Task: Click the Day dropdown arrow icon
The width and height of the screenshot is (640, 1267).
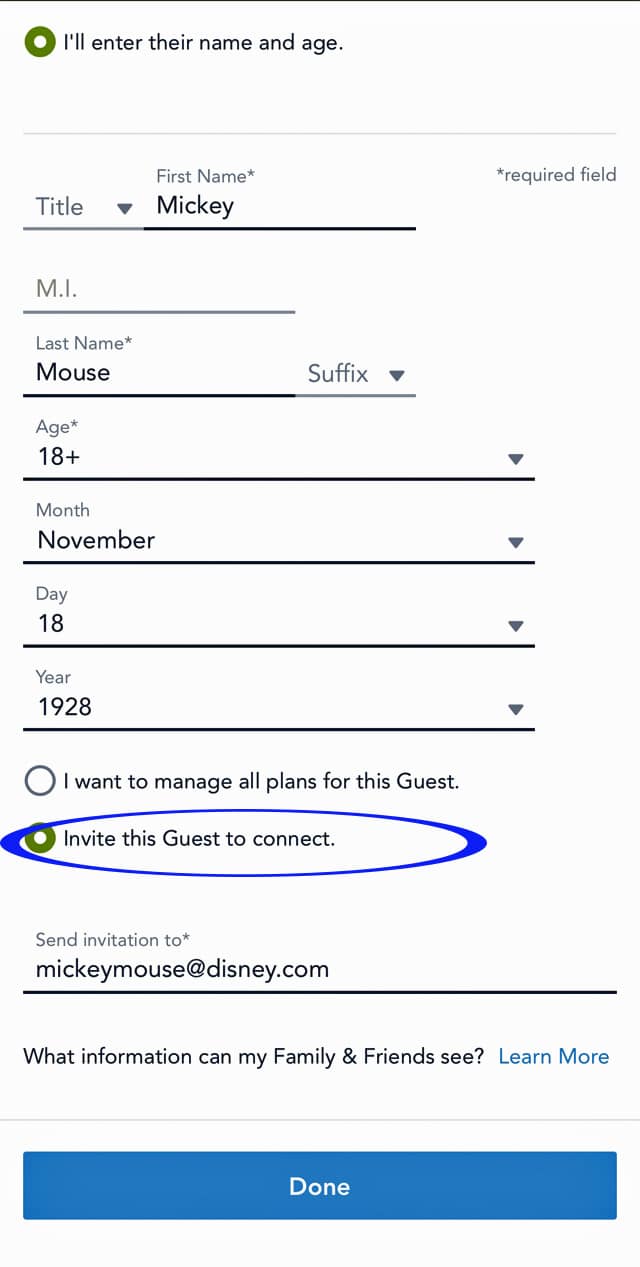Action: click(x=516, y=626)
